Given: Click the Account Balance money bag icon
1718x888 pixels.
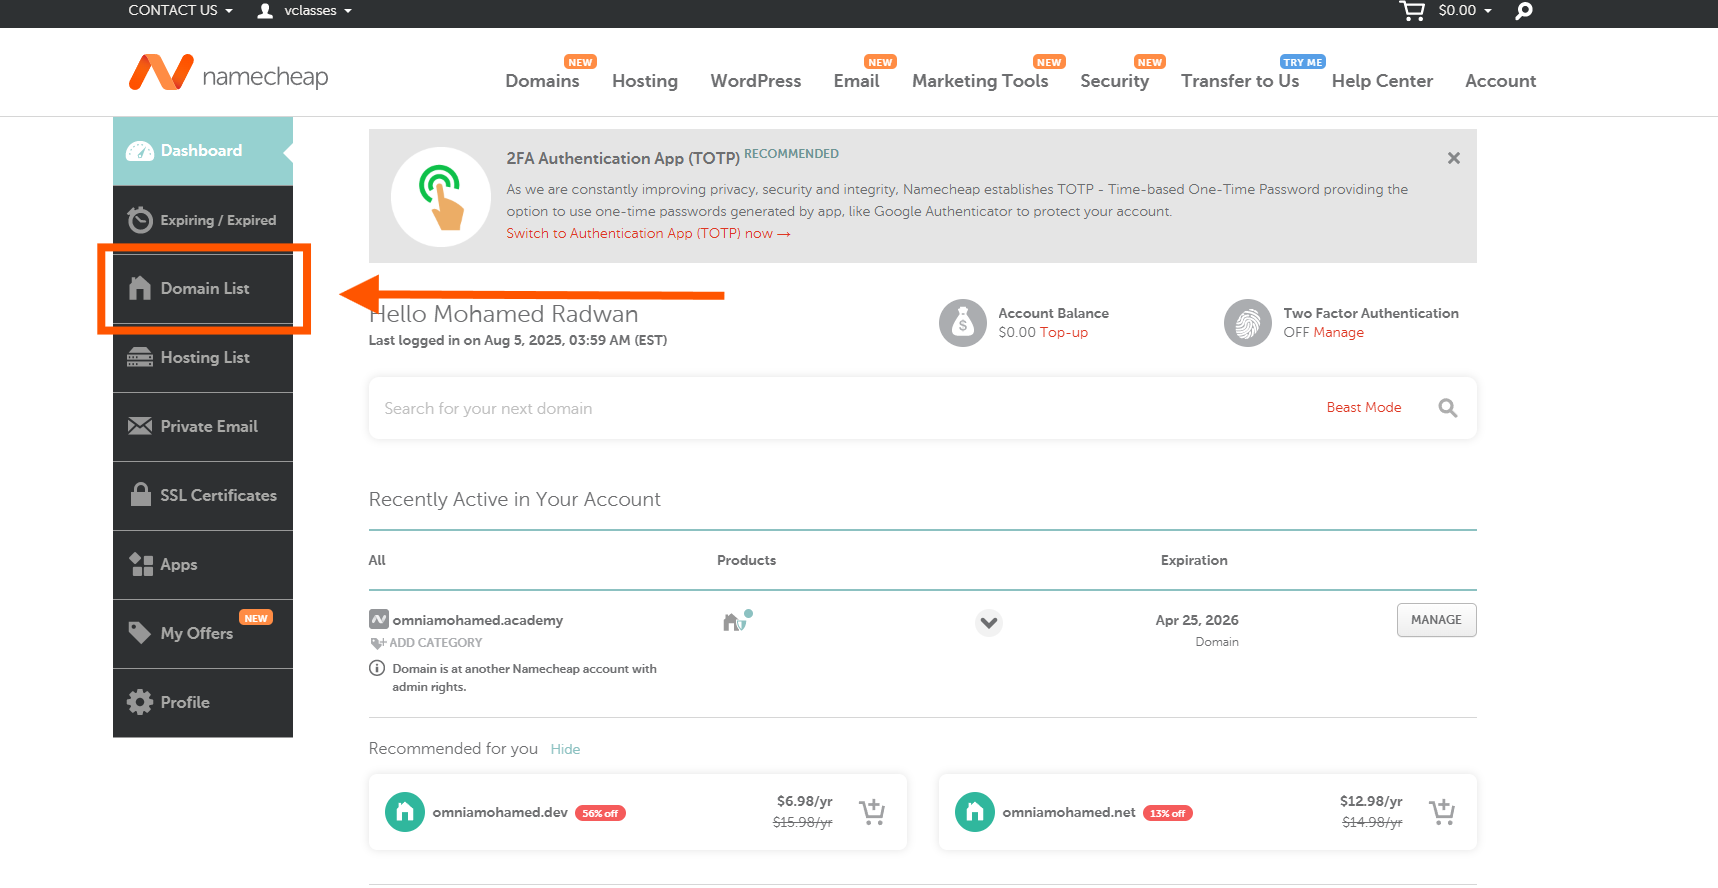Looking at the screenshot, I should click(x=963, y=323).
